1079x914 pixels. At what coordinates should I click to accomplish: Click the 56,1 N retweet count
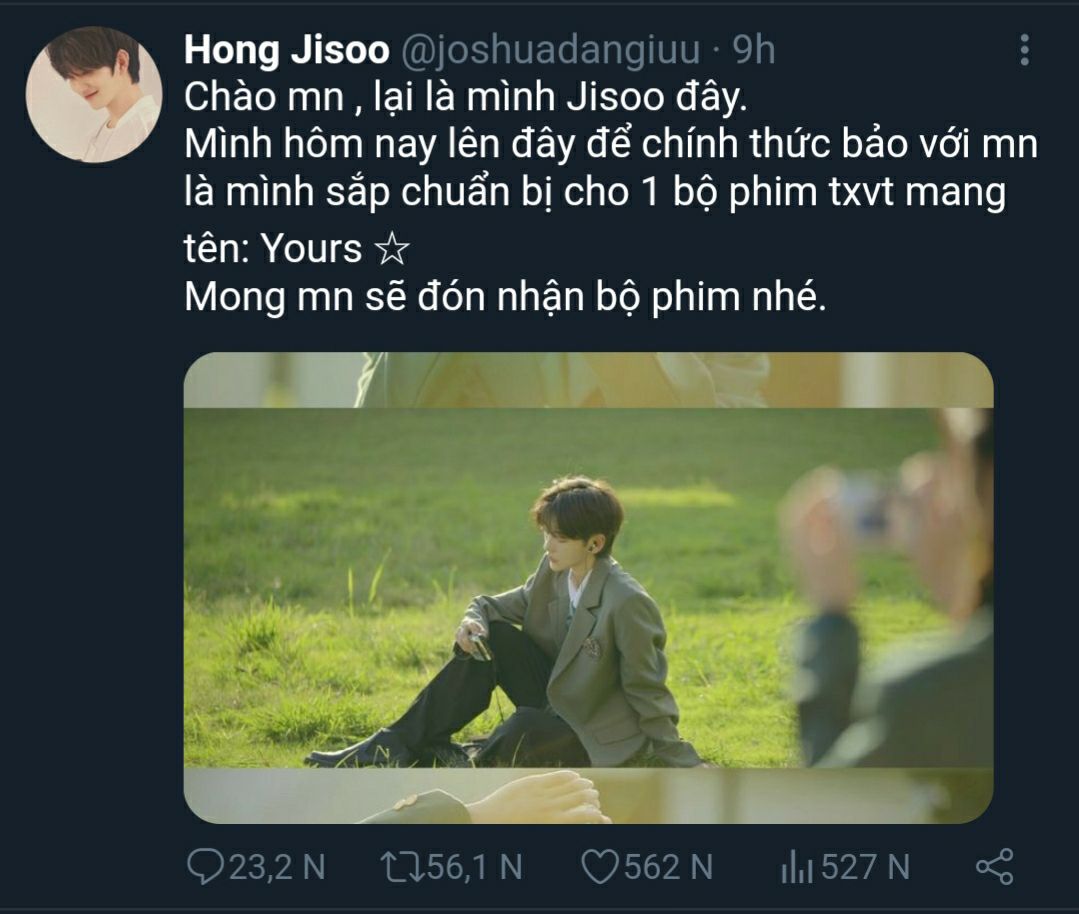click(475, 867)
